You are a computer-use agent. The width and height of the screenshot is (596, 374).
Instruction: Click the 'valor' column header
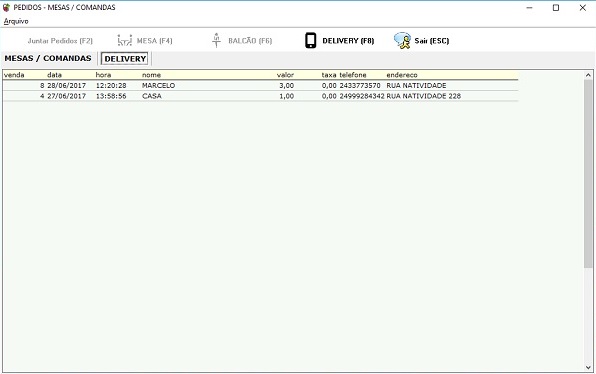coord(285,75)
